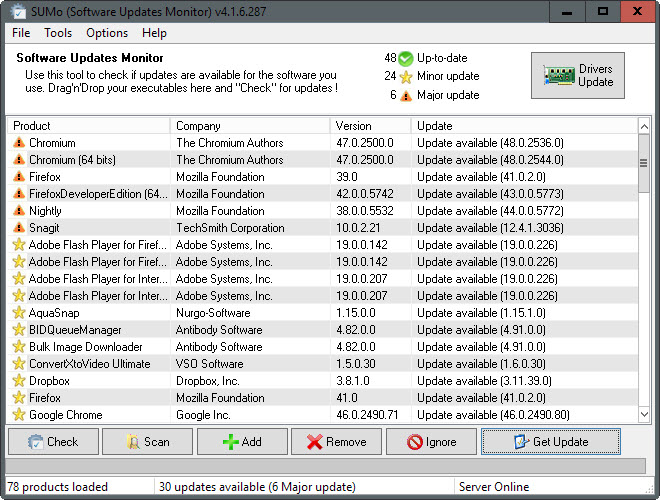Click "78 products loaded" in status bar
660x500 pixels.
tap(58, 487)
